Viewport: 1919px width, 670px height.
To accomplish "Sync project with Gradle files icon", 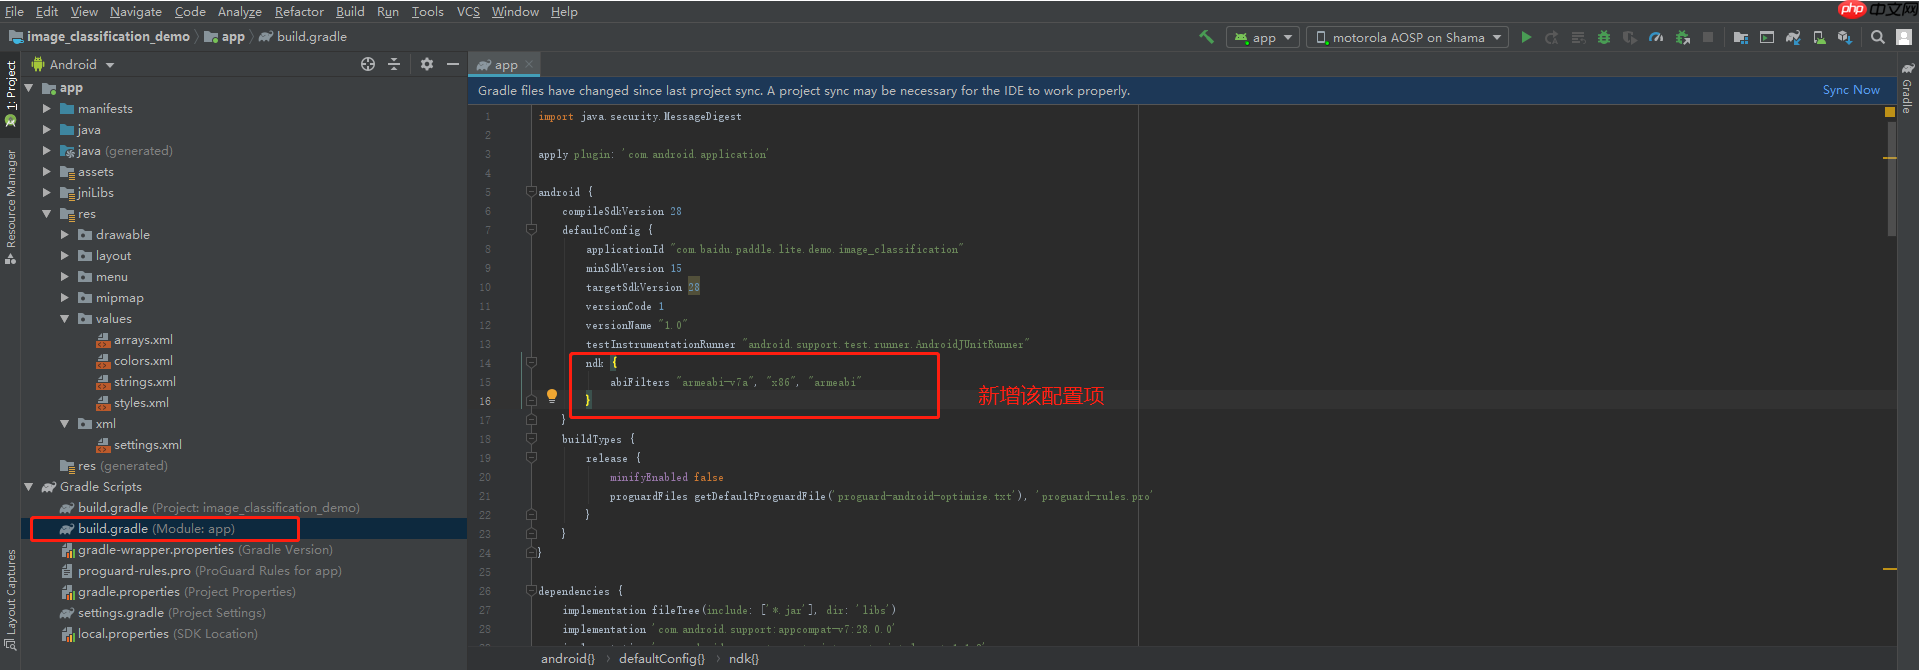I will tap(1793, 37).
